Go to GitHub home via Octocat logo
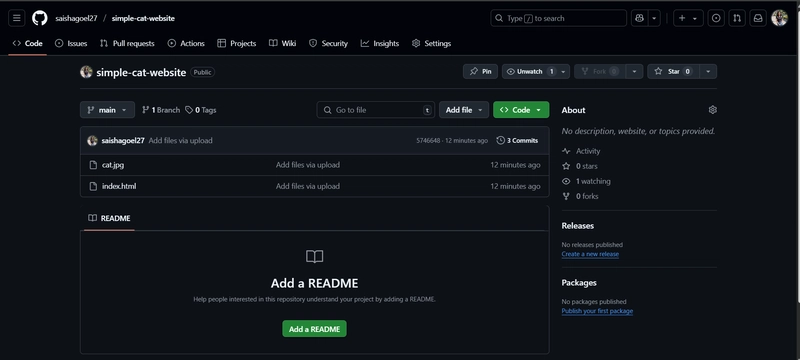800x360 pixels. pyautogui.click(x=40, y=18)
